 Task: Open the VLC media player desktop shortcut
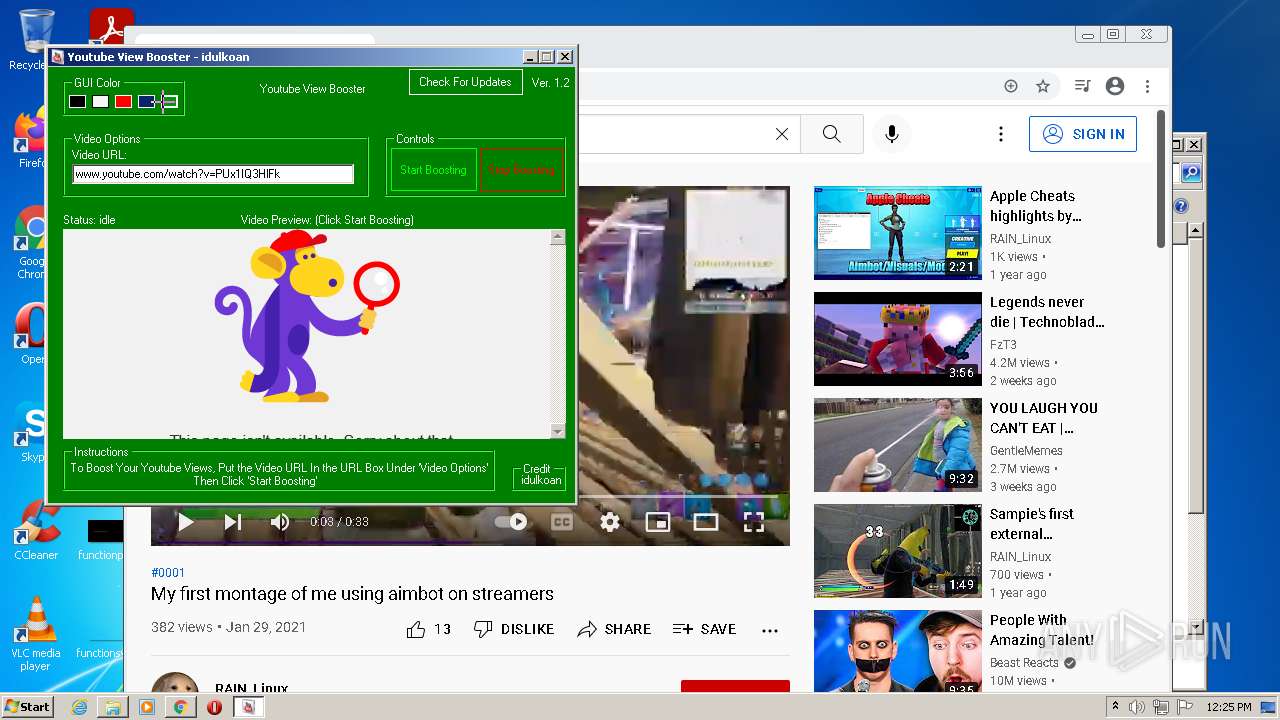tap(36, 635)
